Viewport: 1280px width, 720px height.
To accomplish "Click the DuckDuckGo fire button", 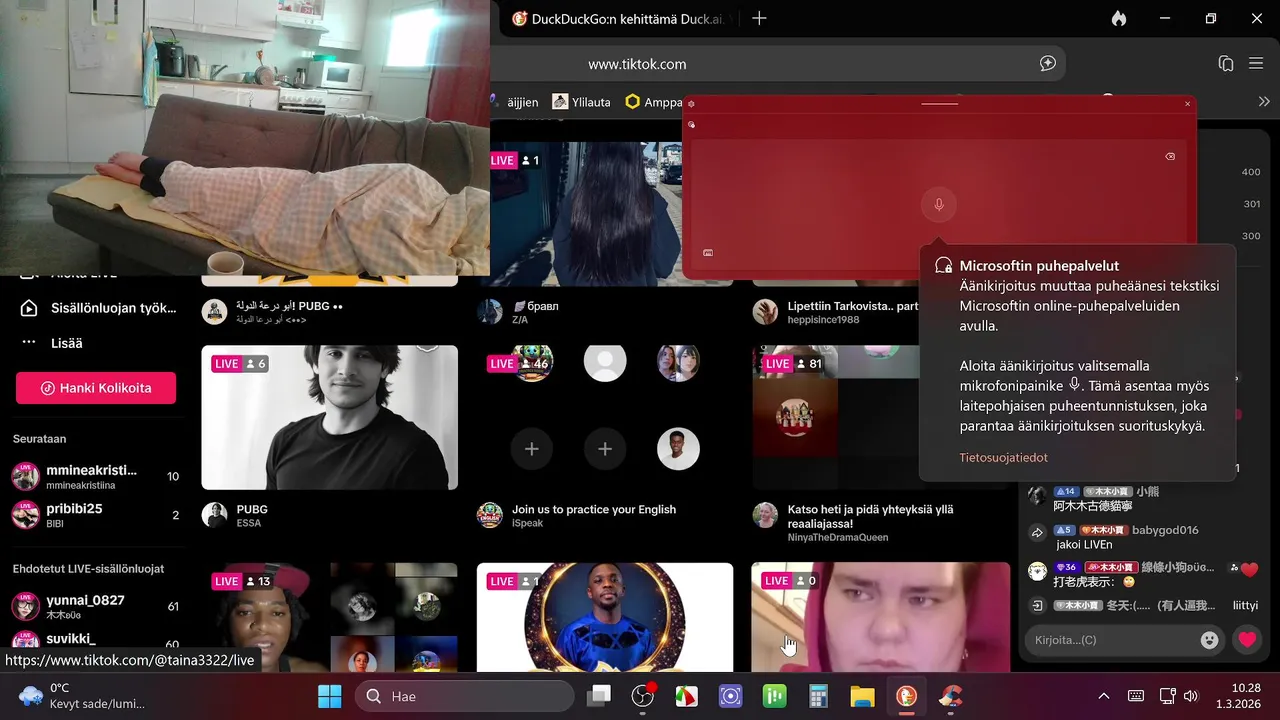I will 1118,18.
